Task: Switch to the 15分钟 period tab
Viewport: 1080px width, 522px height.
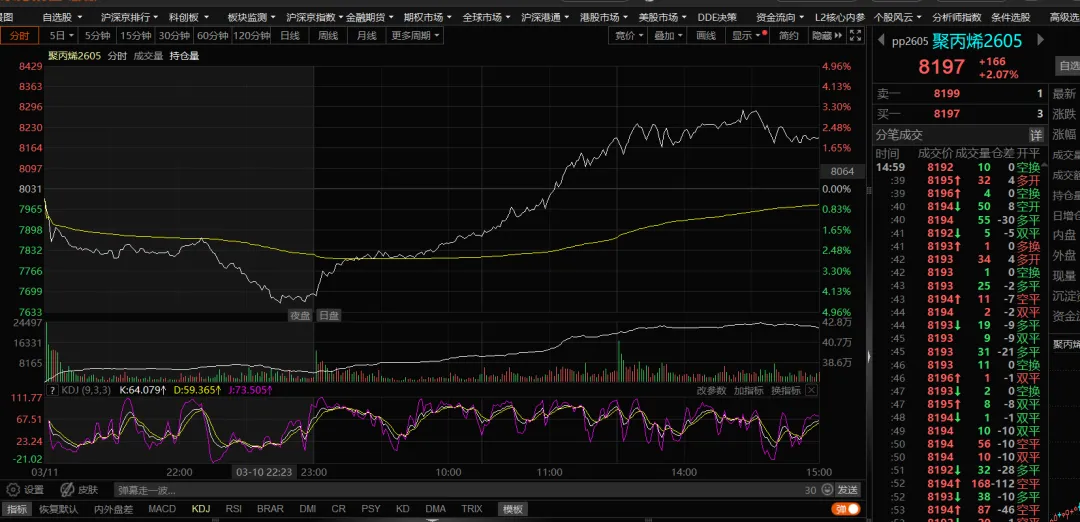Action: [136, 36]
